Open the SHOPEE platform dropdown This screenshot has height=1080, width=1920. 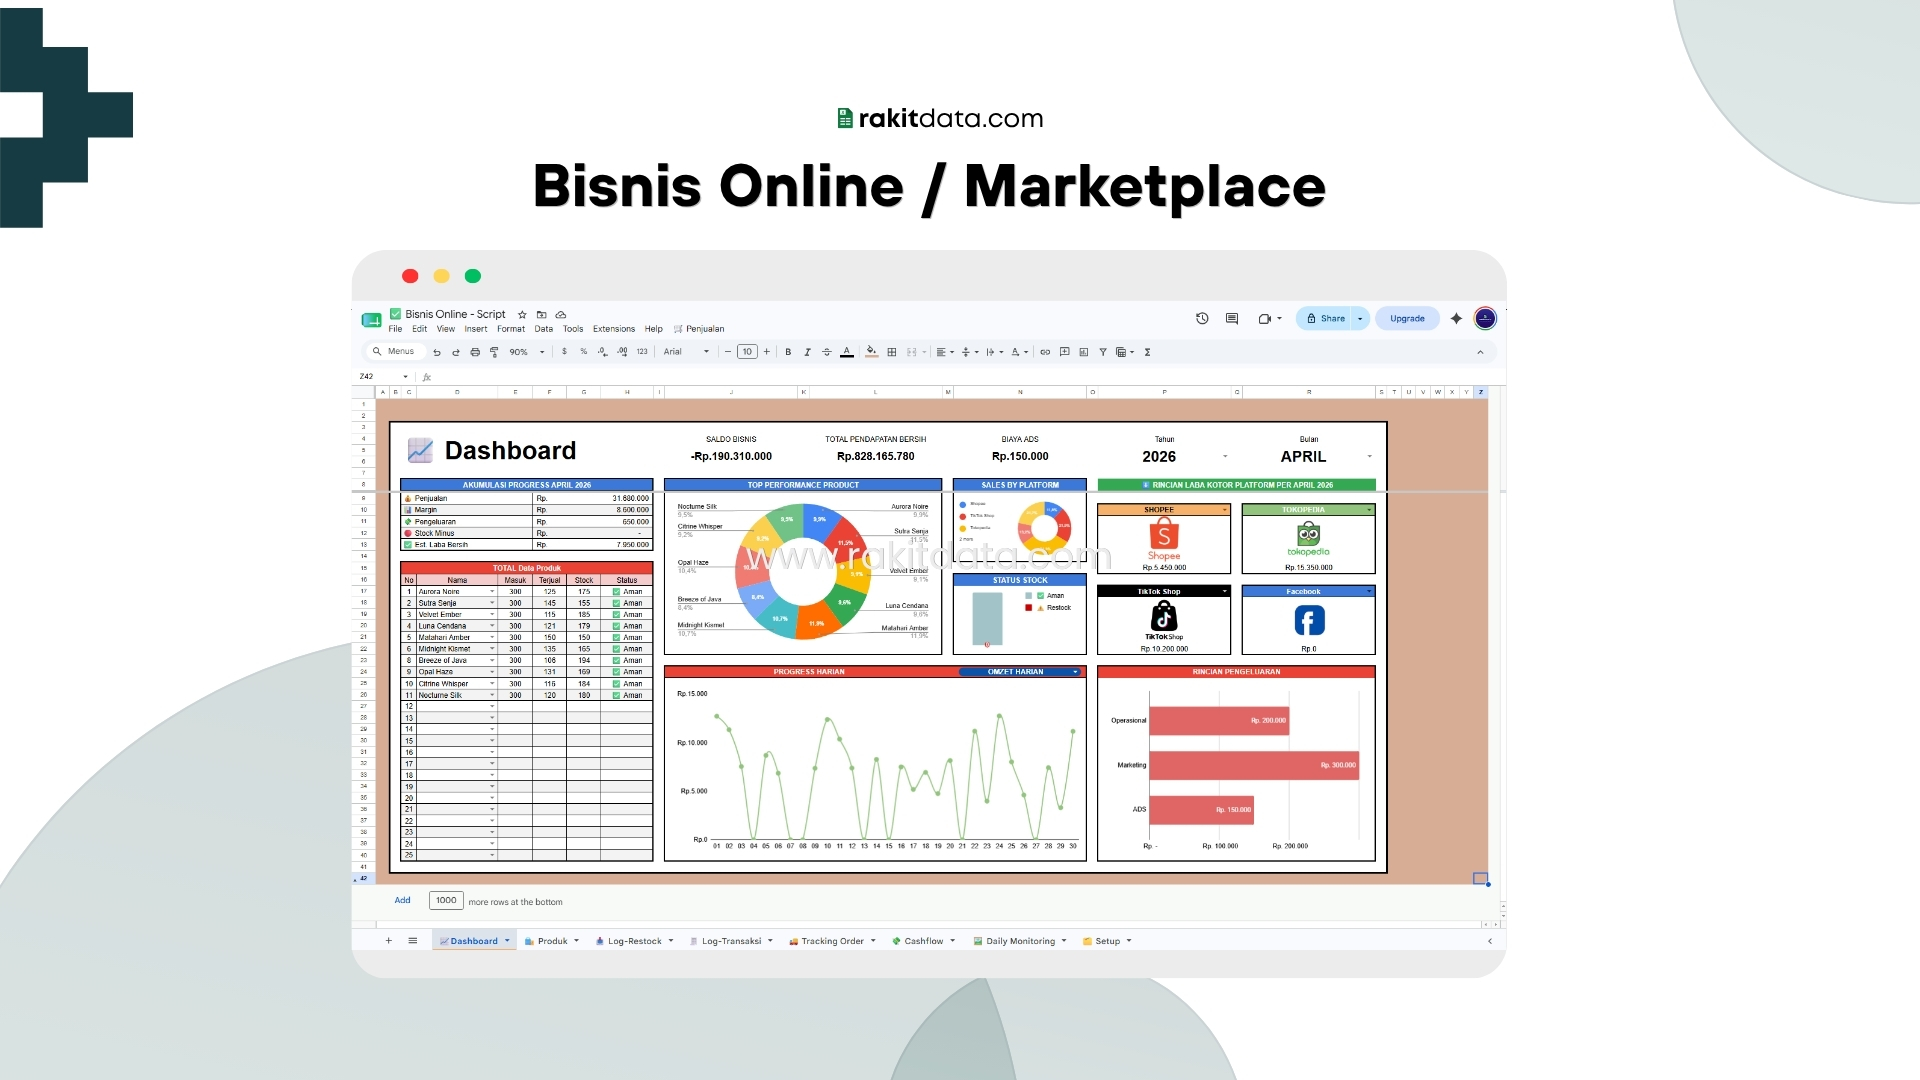tap(1224, 510)
